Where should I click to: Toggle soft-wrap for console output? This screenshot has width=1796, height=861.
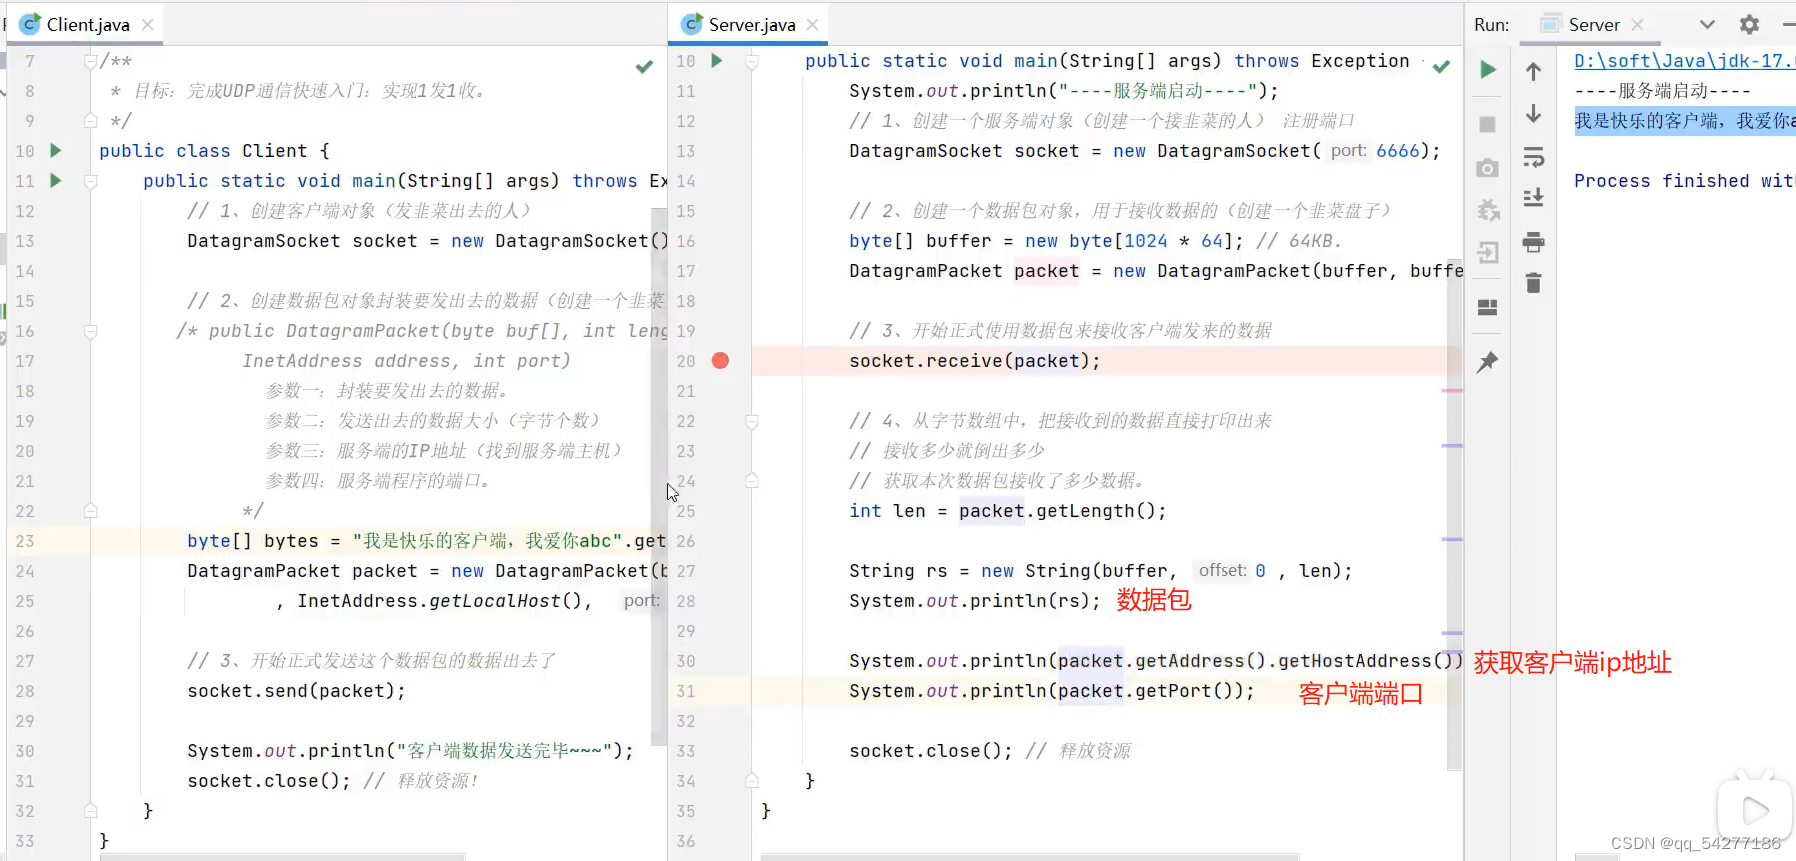[x=1533, y=157]
